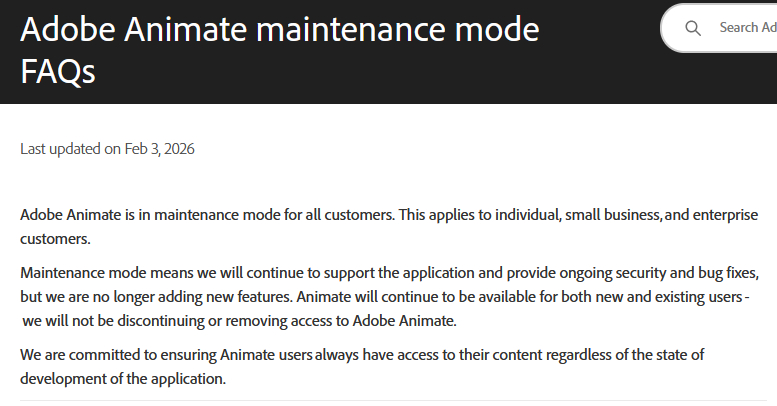Click the Feb 3, 2026 date
The width and height of the screenshot is (777, 406).
pos(159,149)
